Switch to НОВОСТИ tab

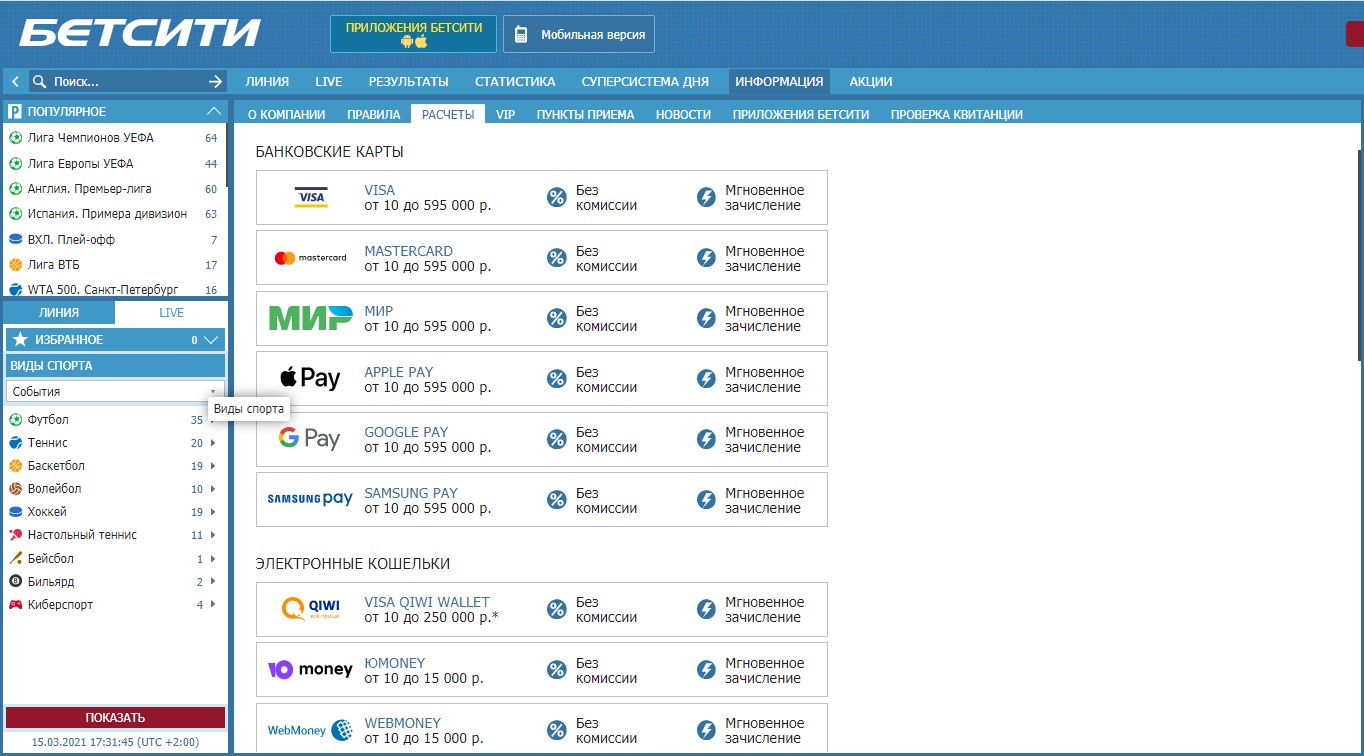click(683, 115)
